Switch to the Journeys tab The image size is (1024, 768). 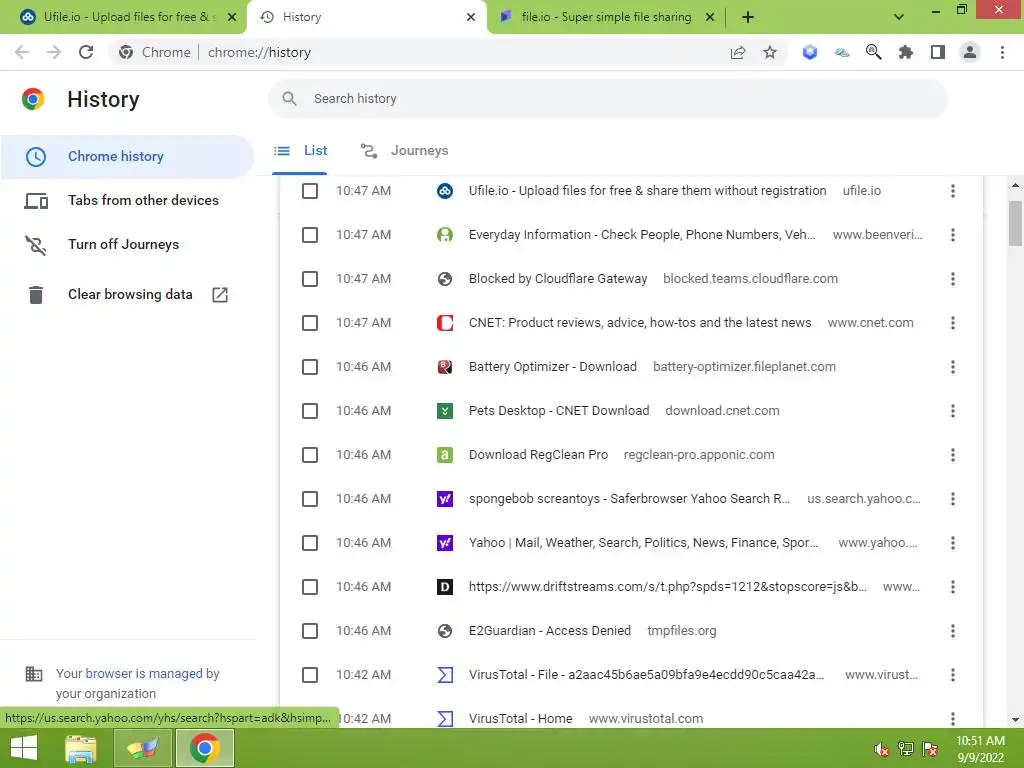point(404,151)
